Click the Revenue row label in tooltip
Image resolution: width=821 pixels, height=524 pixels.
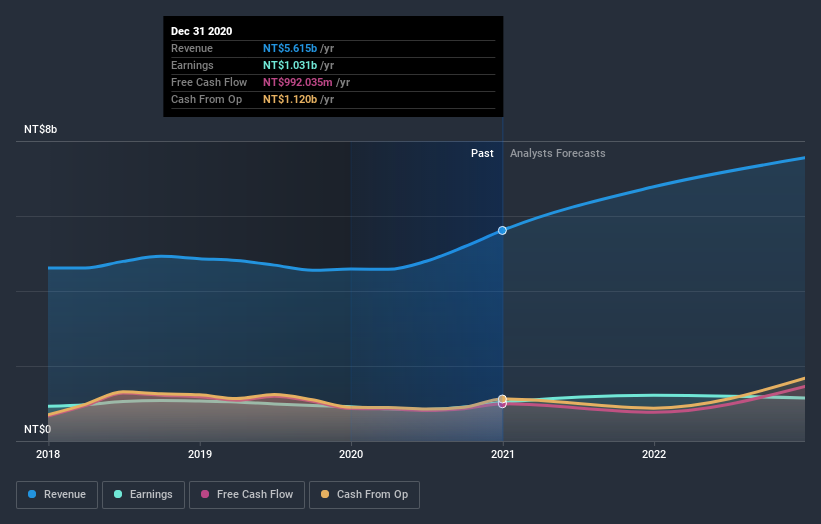pos(192,48)
